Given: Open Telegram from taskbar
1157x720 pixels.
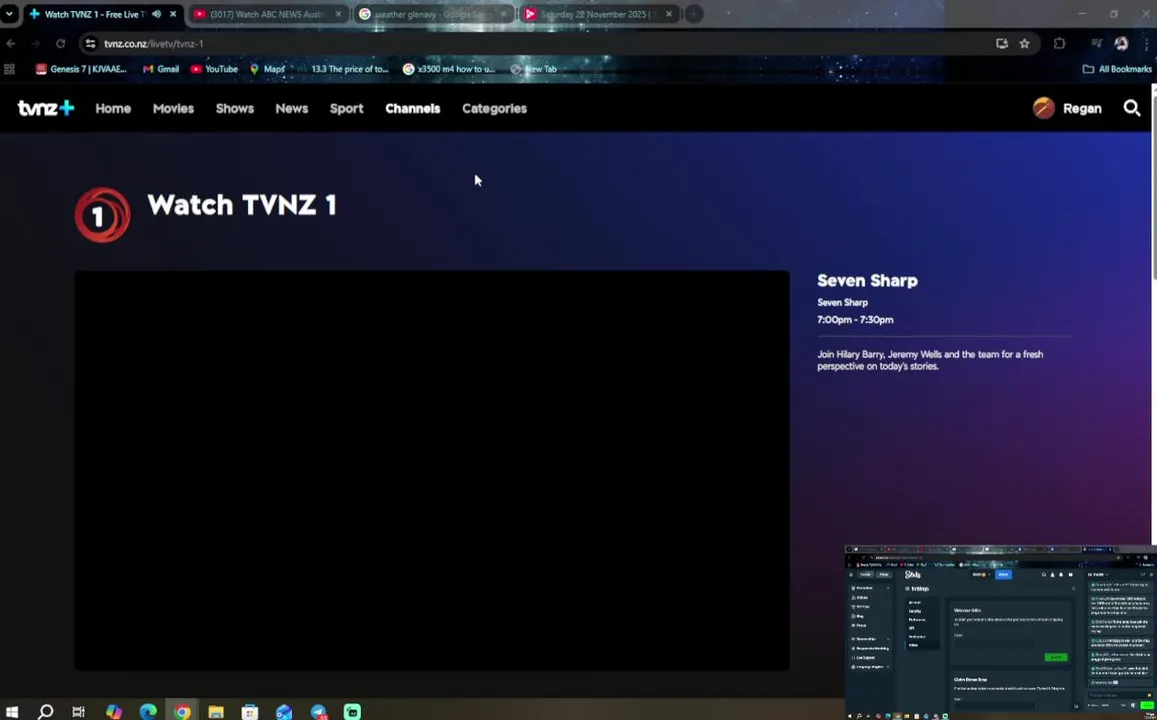Looking at the screenshot, I should (x=319, y=712).
